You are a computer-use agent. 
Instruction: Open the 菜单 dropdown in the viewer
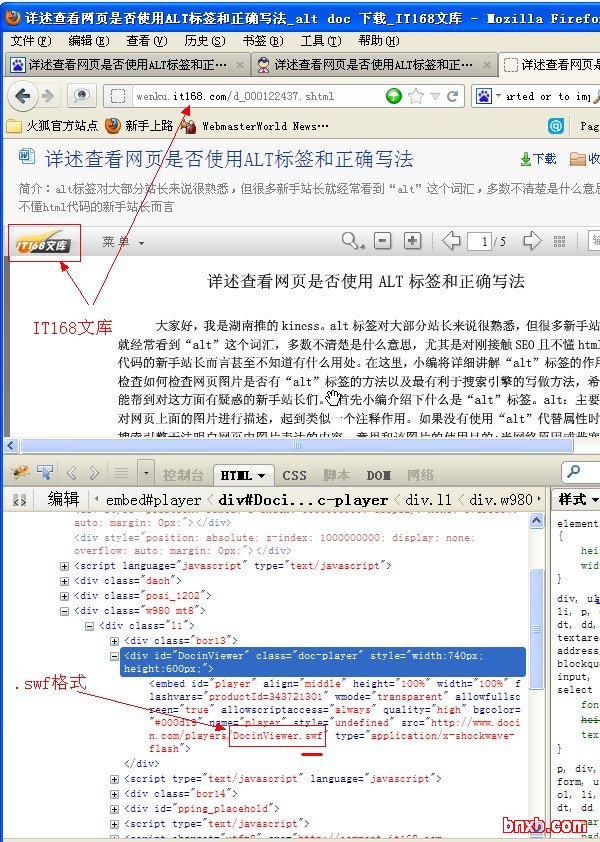pos(123,242)
